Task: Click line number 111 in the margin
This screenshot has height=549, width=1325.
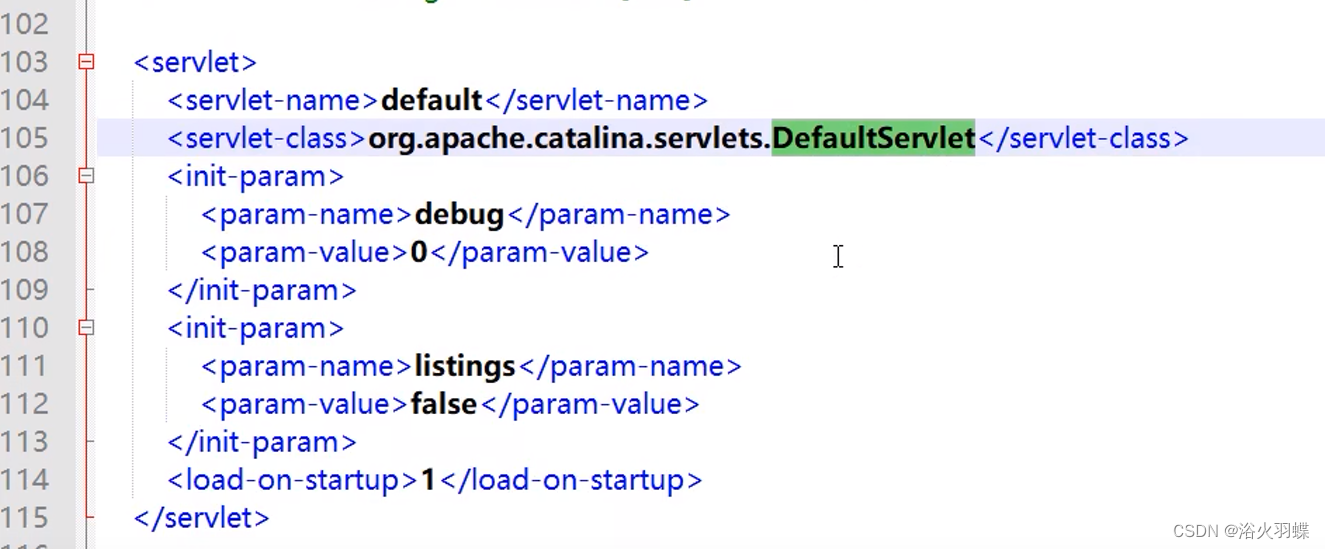Action: point(25,366)
